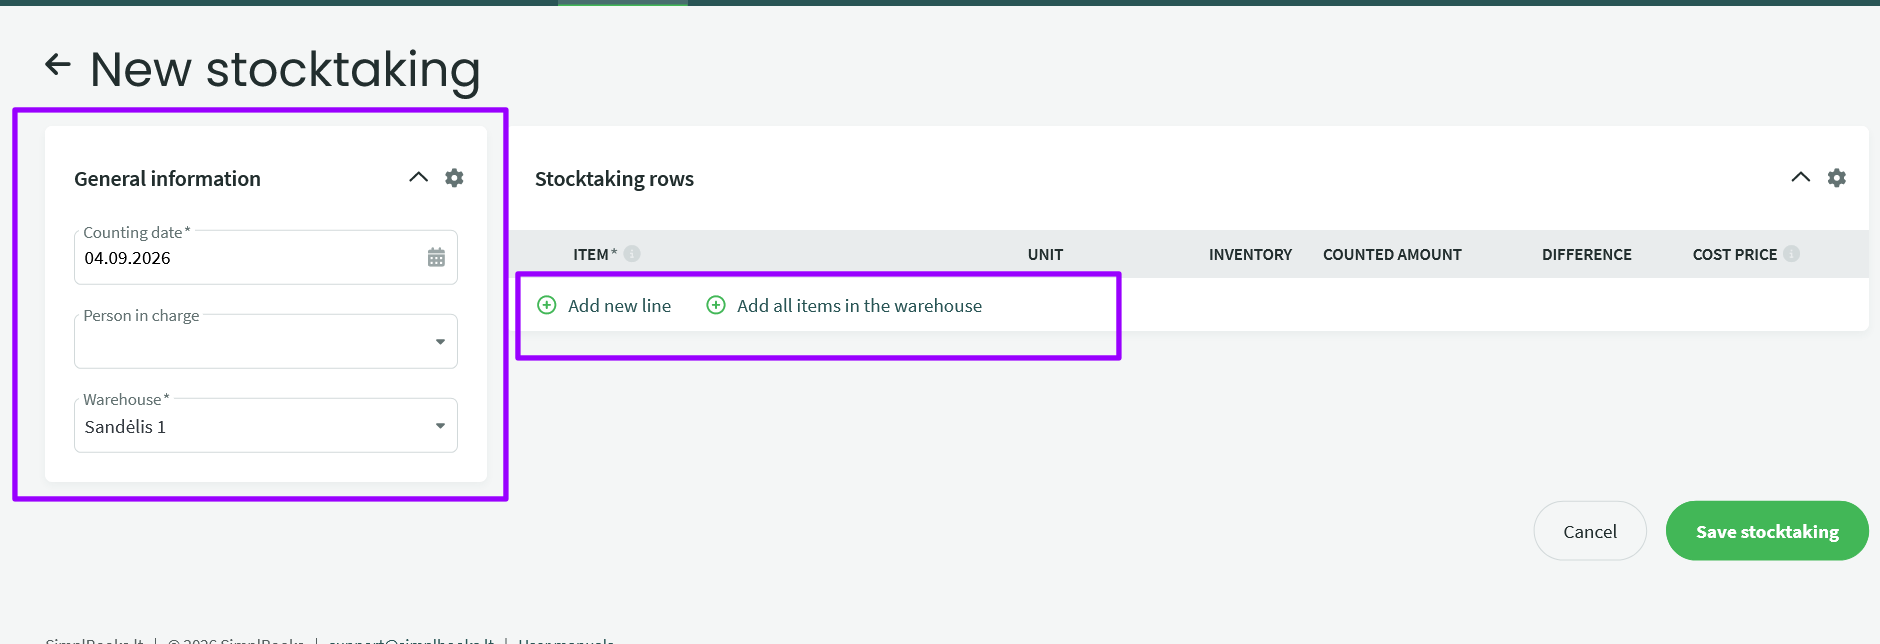Open Stocktaking rows panel settings gear
1880x644 pixels.
point(1837,178)
